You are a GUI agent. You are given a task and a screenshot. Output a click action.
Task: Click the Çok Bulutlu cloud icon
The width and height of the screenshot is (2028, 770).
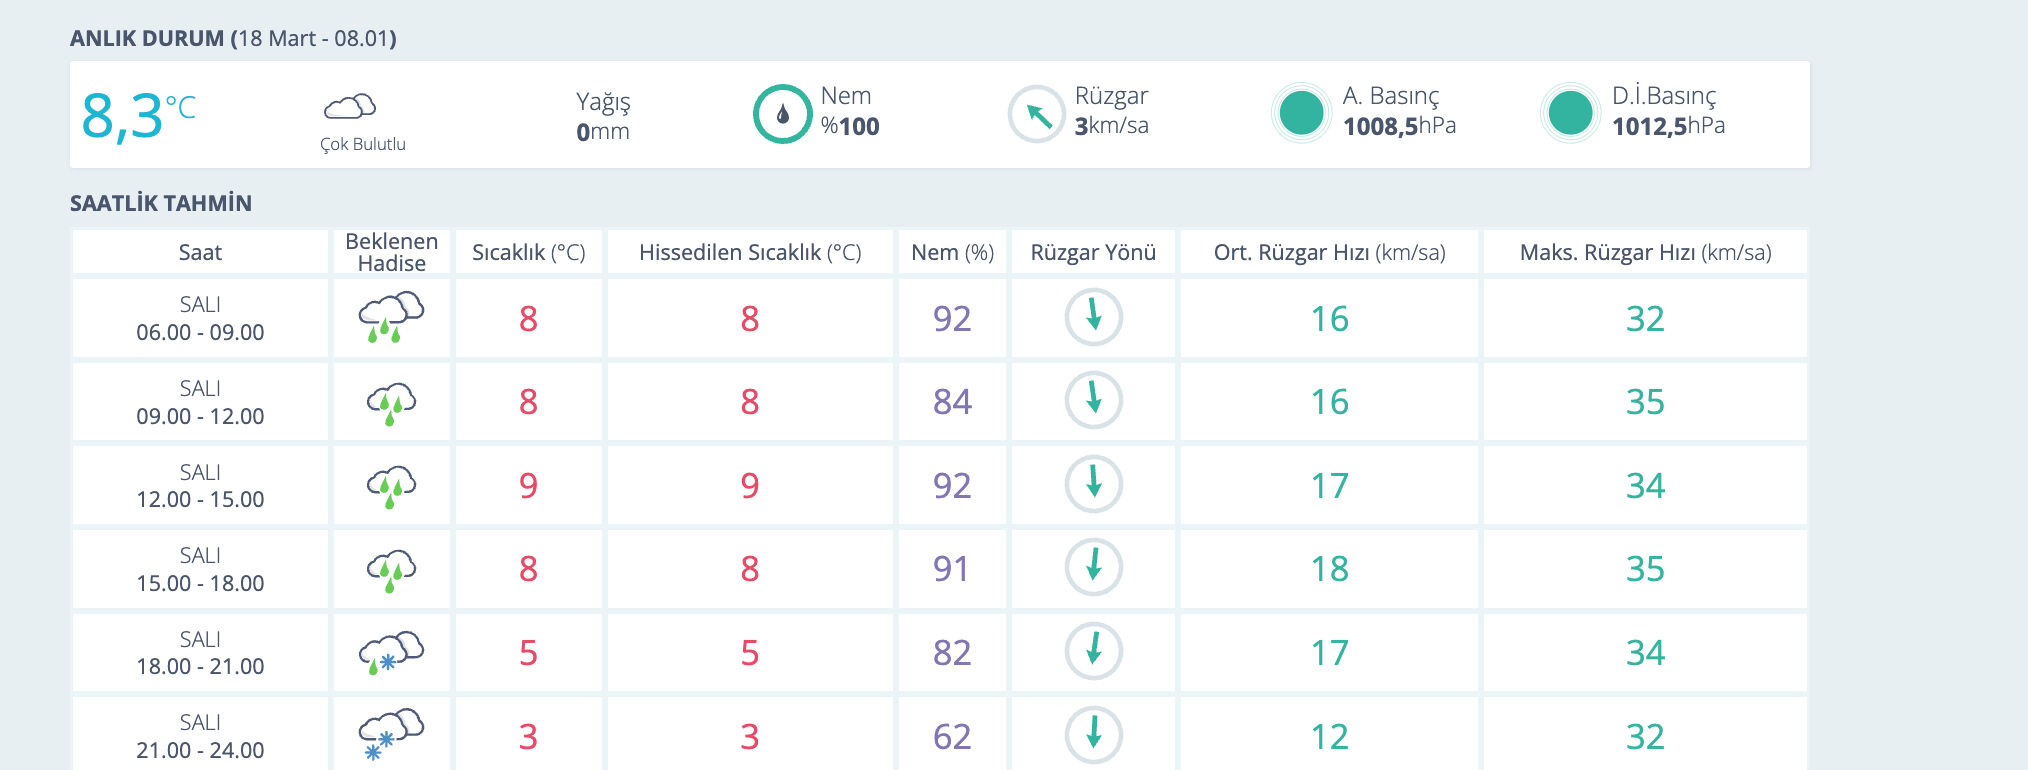349,106
